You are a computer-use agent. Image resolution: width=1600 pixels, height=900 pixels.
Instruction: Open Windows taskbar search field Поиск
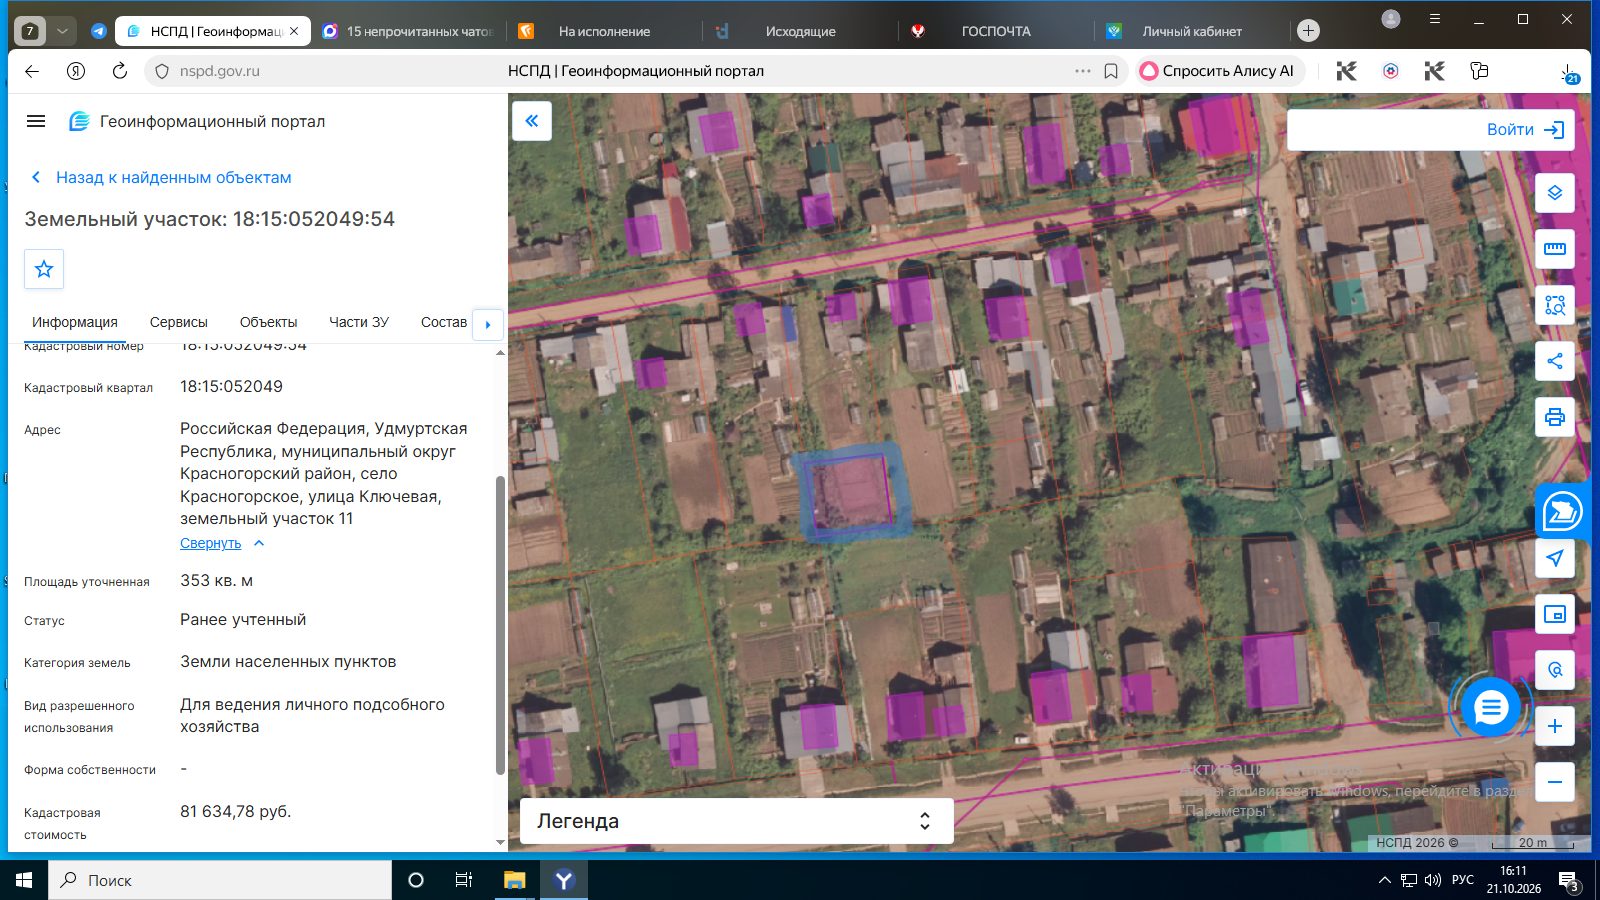click(x=220, y=880)
